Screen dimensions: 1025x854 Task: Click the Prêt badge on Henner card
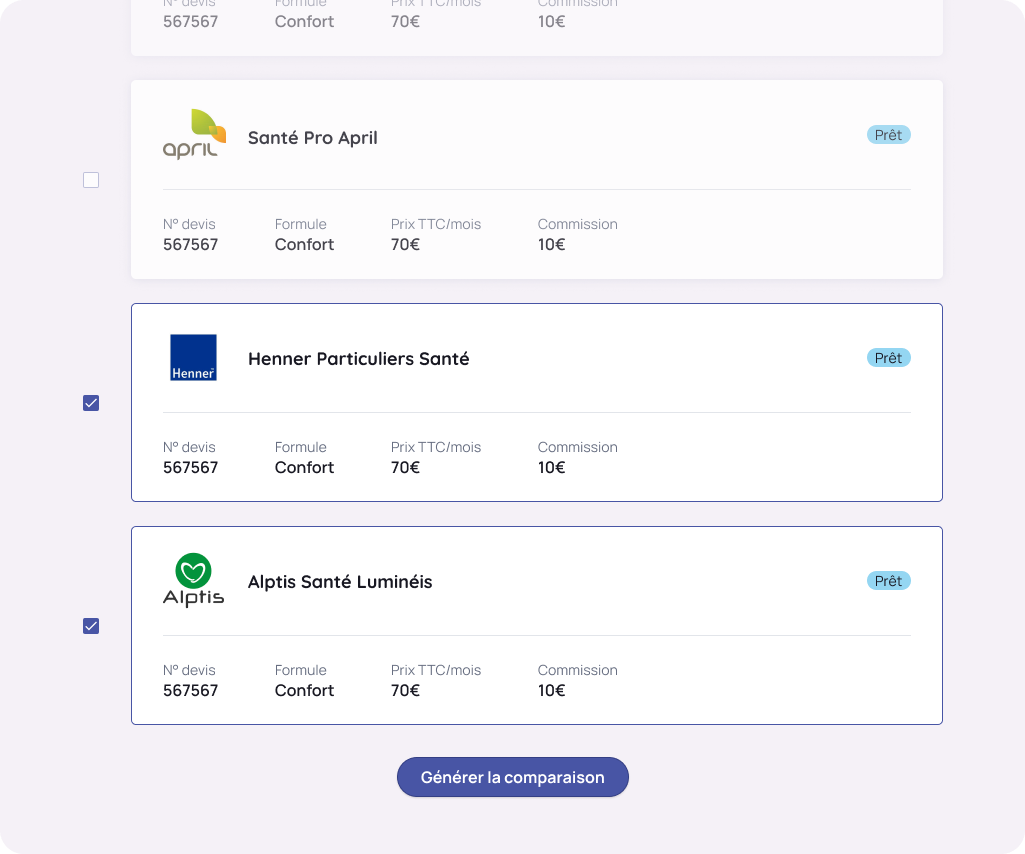(888, 358)
